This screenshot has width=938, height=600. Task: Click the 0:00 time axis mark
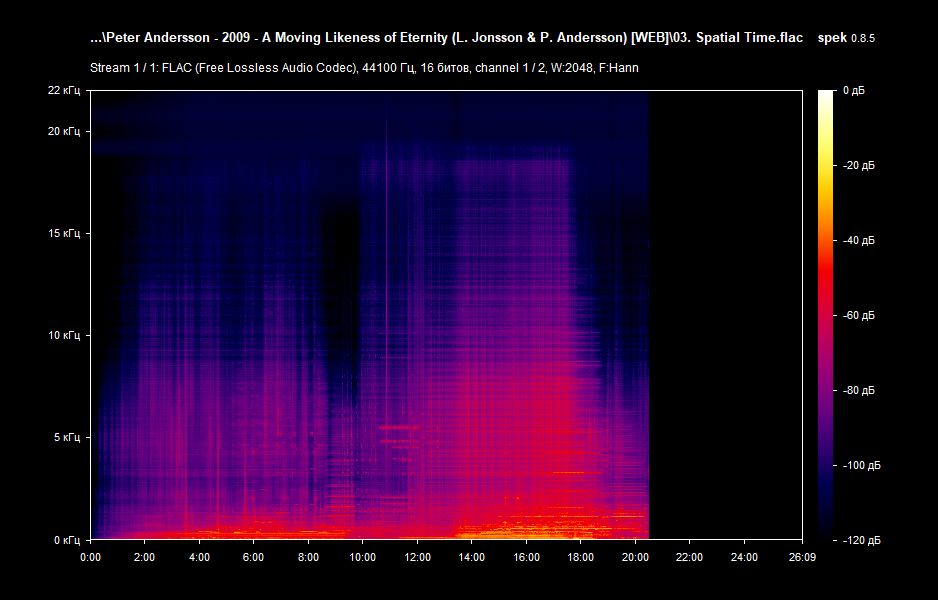click(x=90, y=559)
